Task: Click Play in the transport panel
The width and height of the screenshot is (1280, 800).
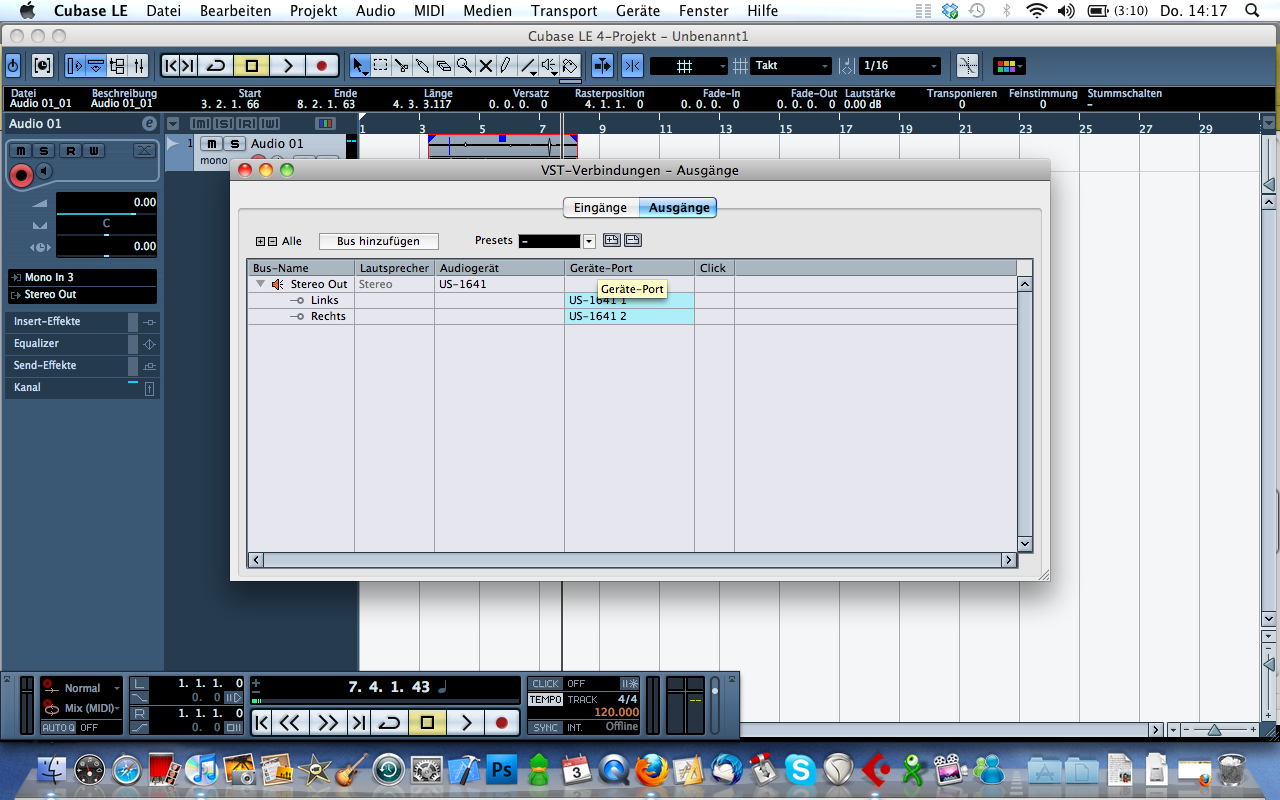Action: [x=465, y=722]
